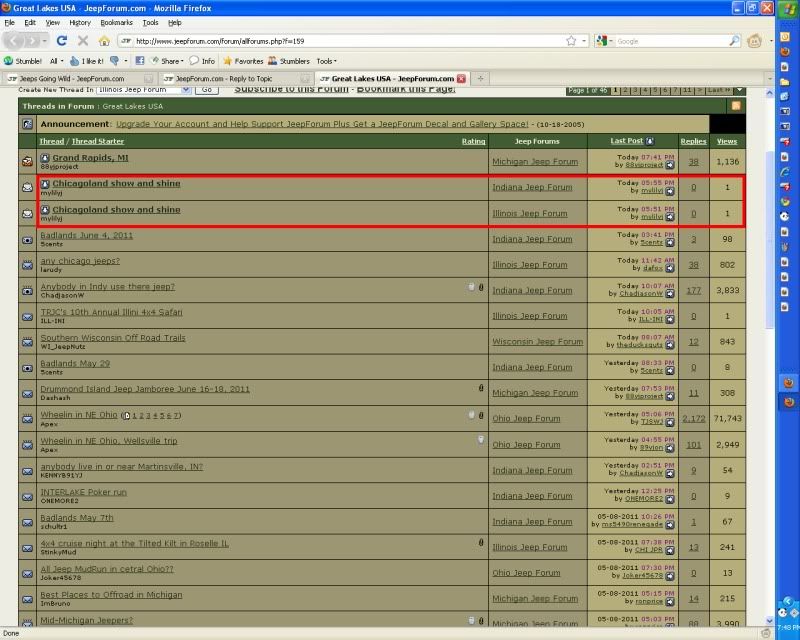Open the Stumblers button
800x640 pixels.
289,61
